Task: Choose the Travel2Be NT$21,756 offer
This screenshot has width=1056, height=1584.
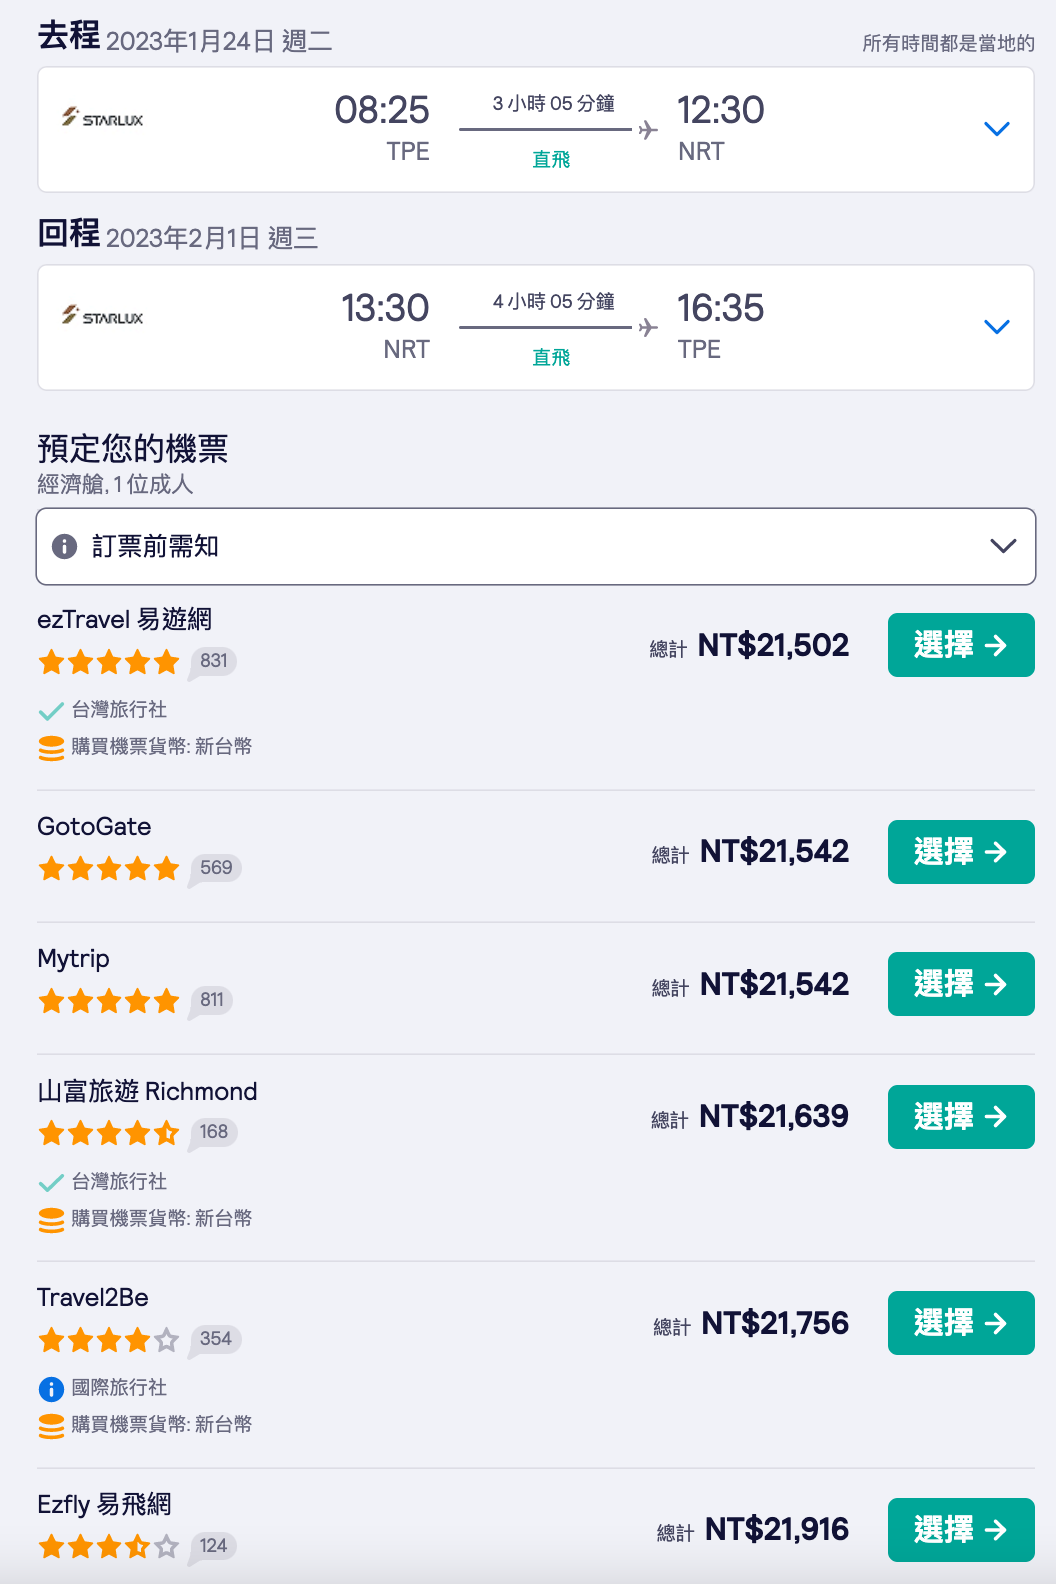Action: 961,1323
